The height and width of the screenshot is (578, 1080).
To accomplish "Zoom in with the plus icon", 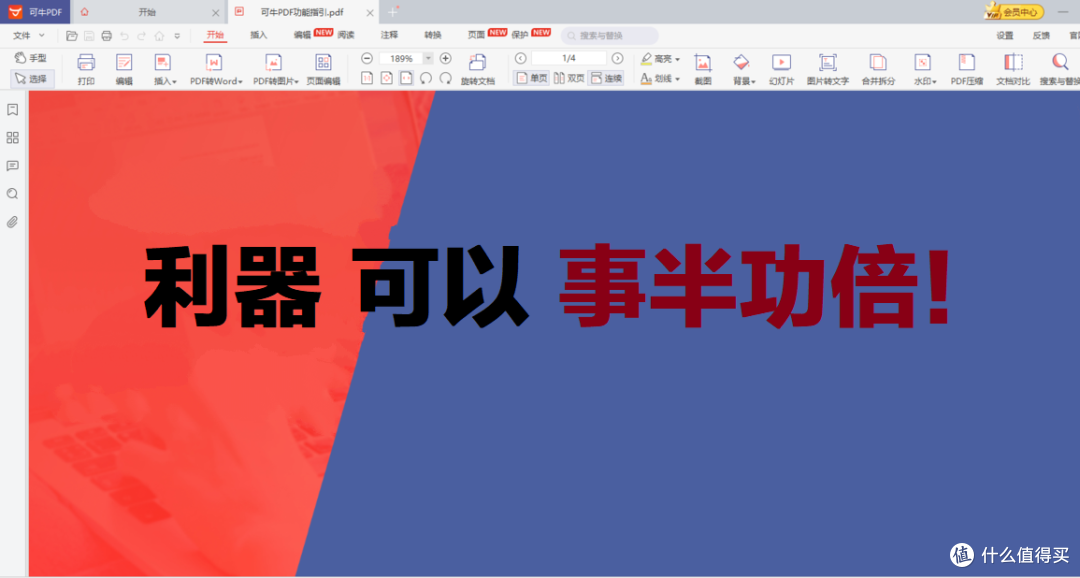I will [446, 59].
